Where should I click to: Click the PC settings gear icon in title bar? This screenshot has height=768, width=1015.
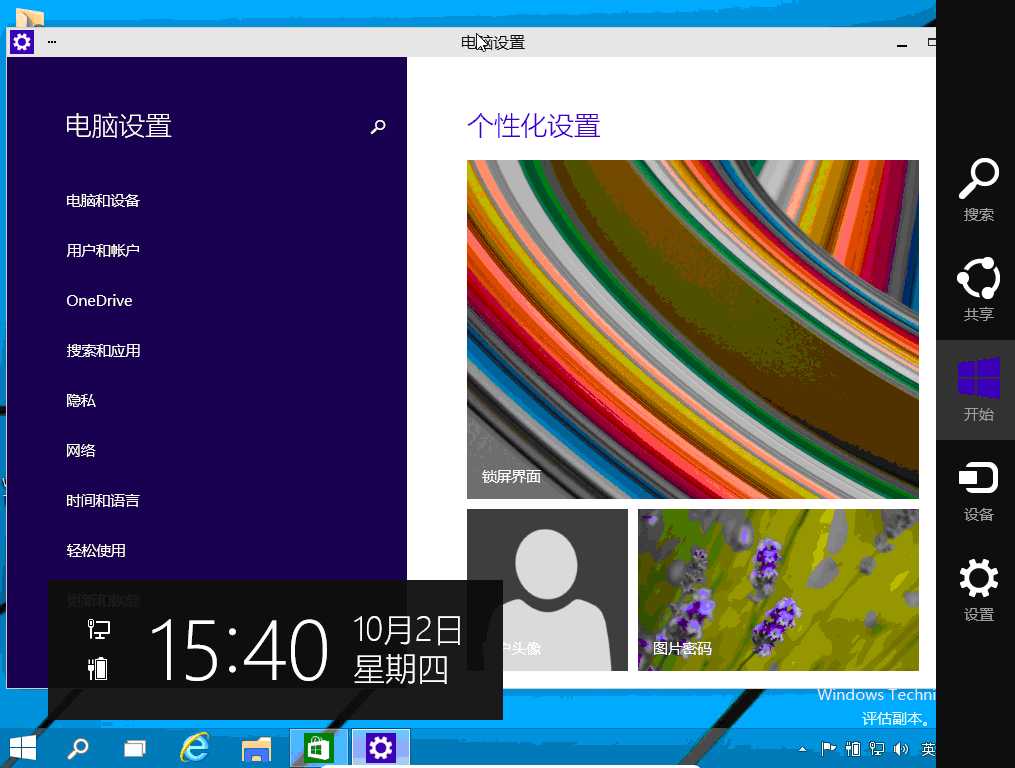[21, 42]
